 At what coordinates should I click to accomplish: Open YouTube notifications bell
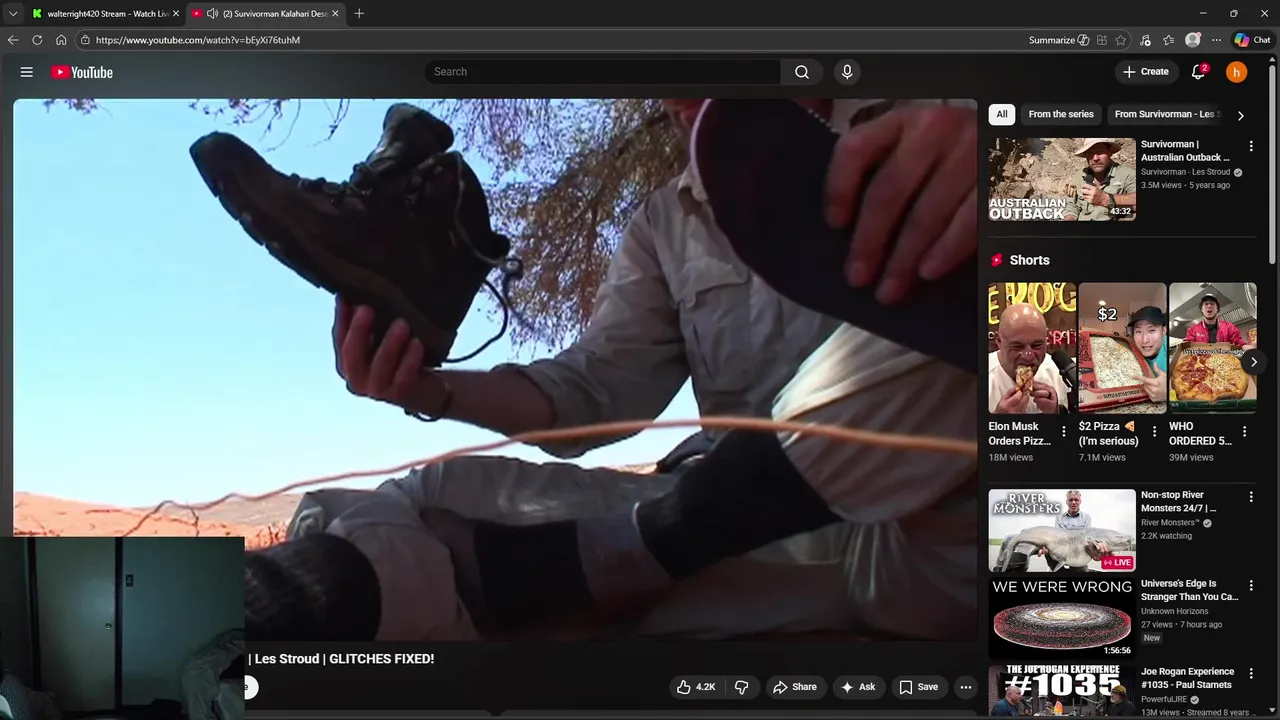[1198, 72]
